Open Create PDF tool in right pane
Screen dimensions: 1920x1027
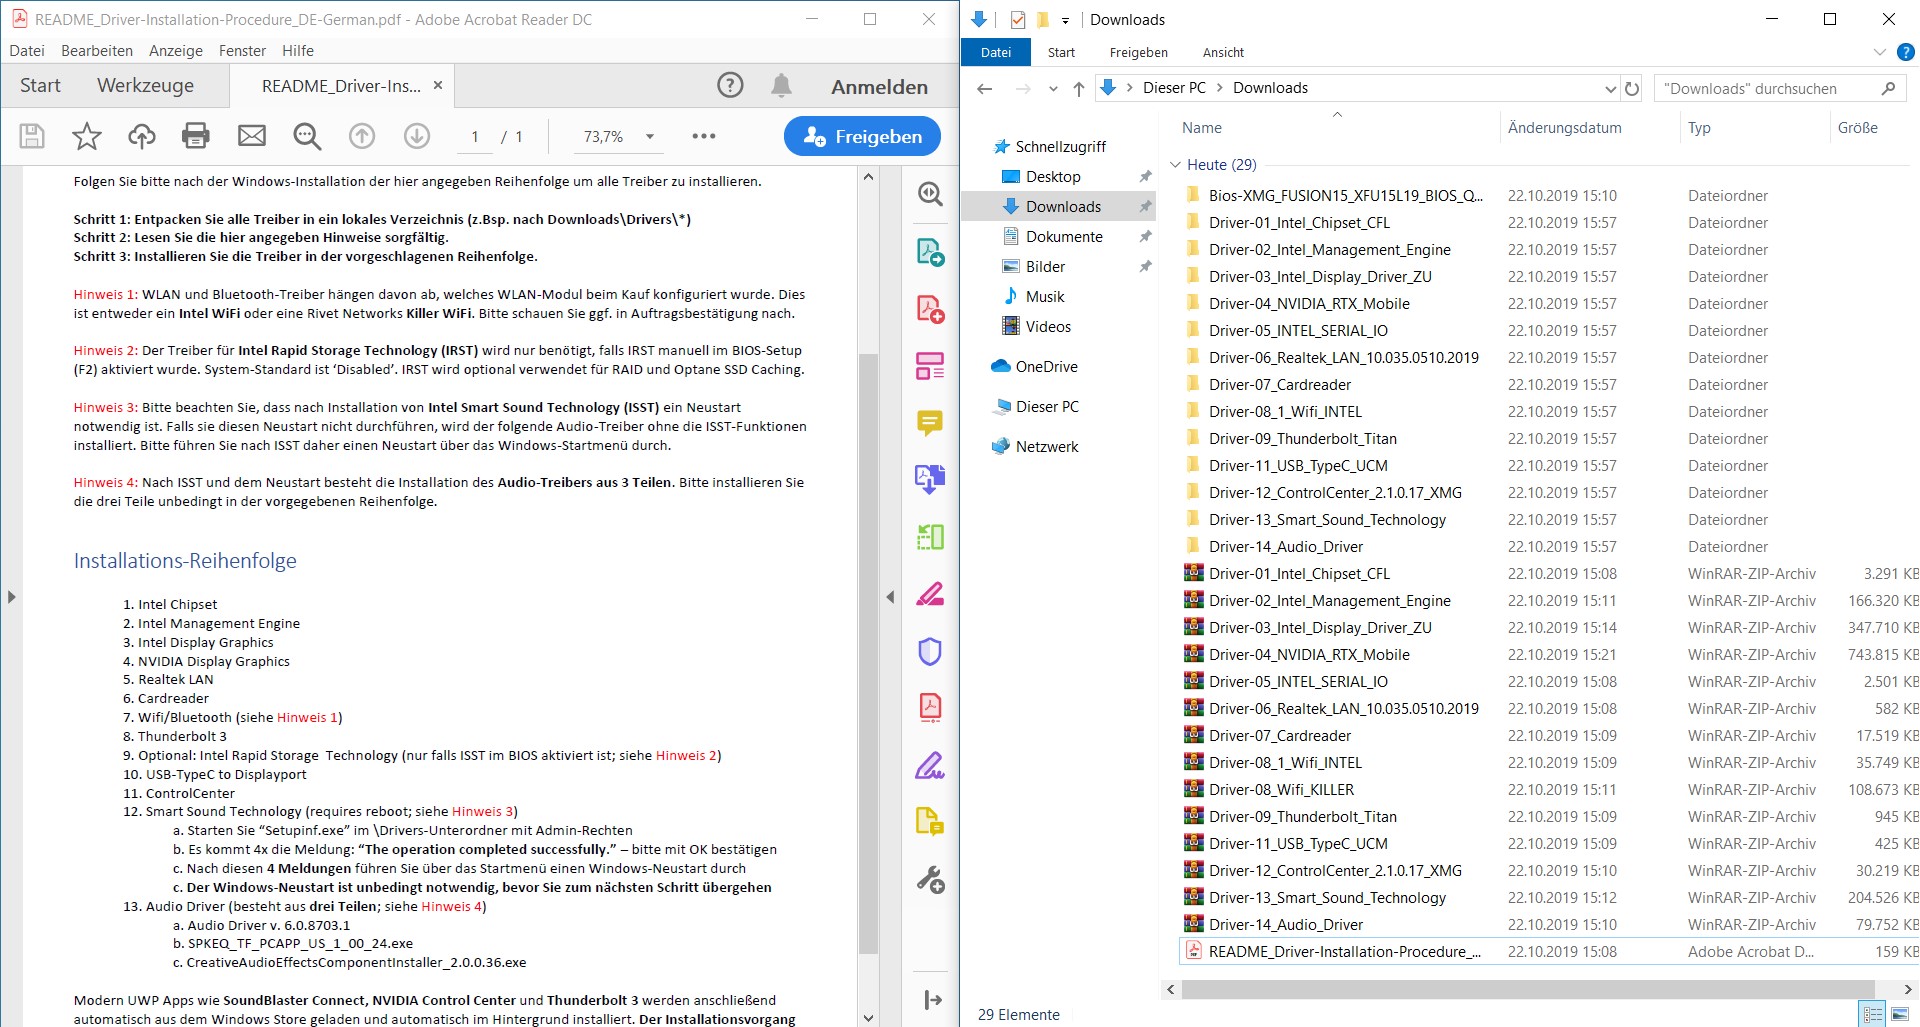coord(930,309)
